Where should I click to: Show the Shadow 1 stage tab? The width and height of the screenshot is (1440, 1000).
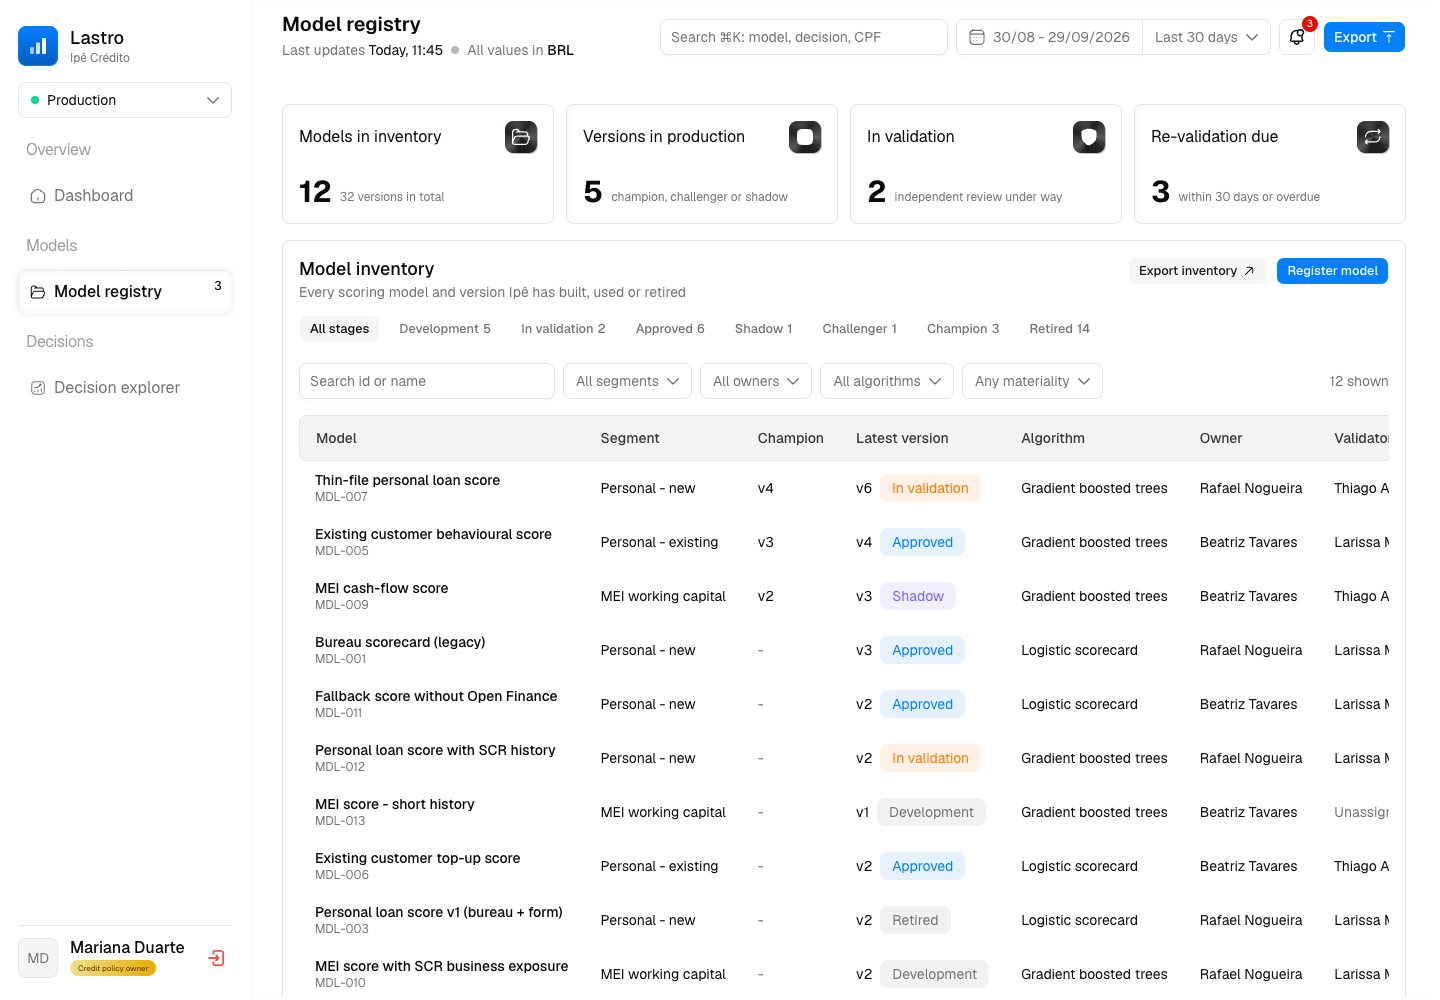click(x=763, y=329)
